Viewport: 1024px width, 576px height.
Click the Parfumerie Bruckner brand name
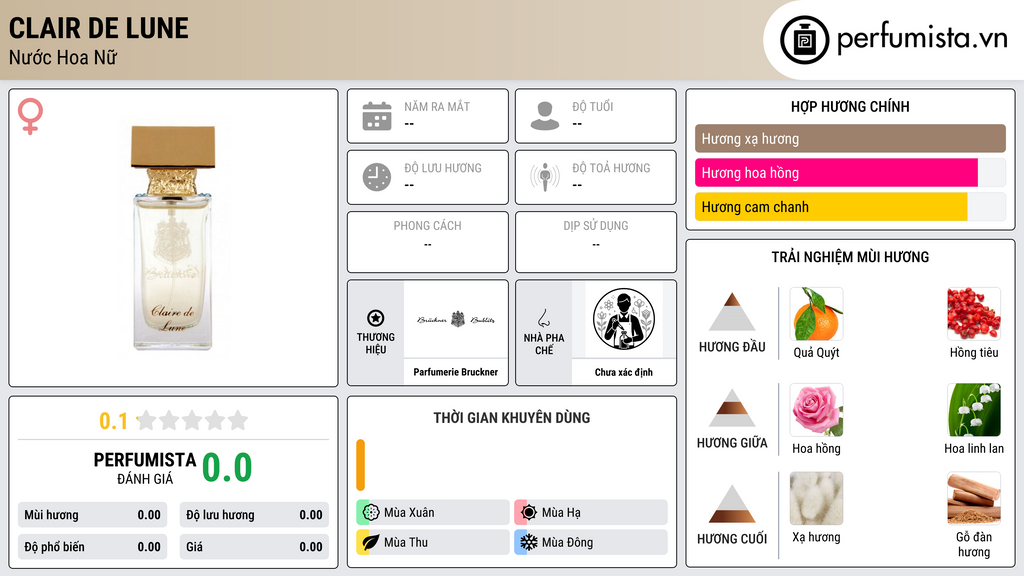[x=455, y=372]
